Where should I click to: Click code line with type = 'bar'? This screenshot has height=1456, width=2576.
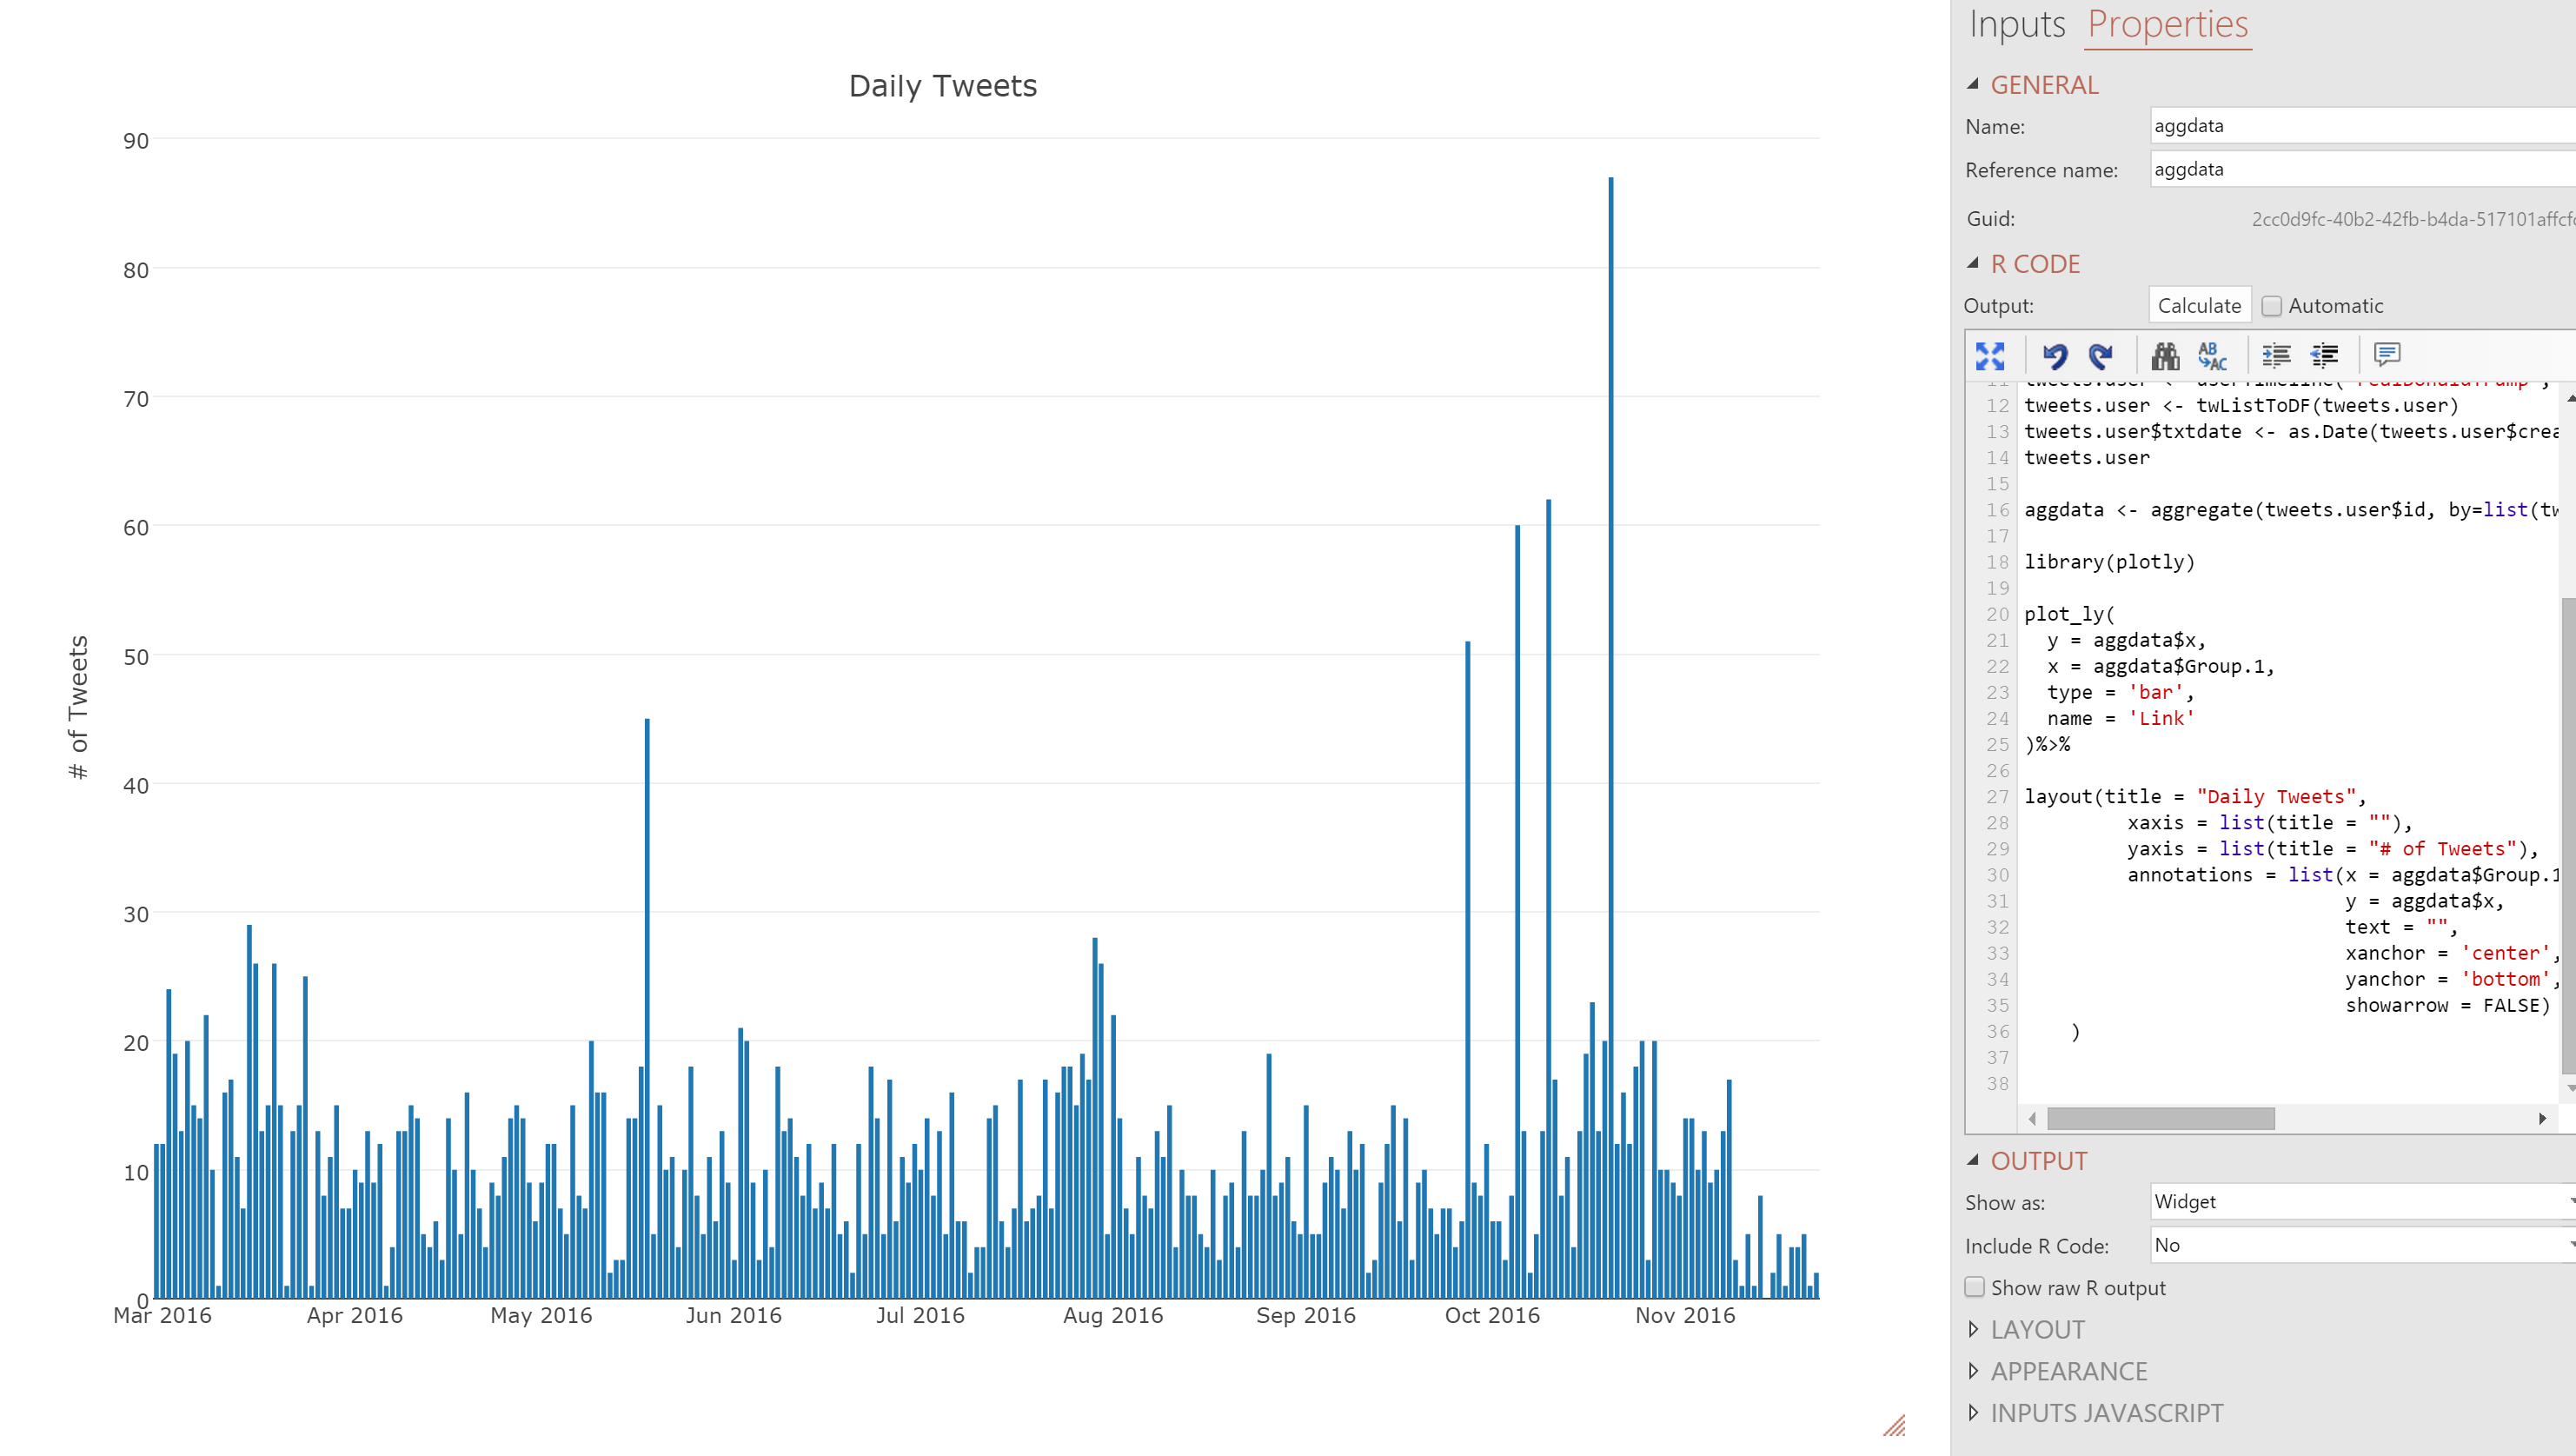[2119, 692]
